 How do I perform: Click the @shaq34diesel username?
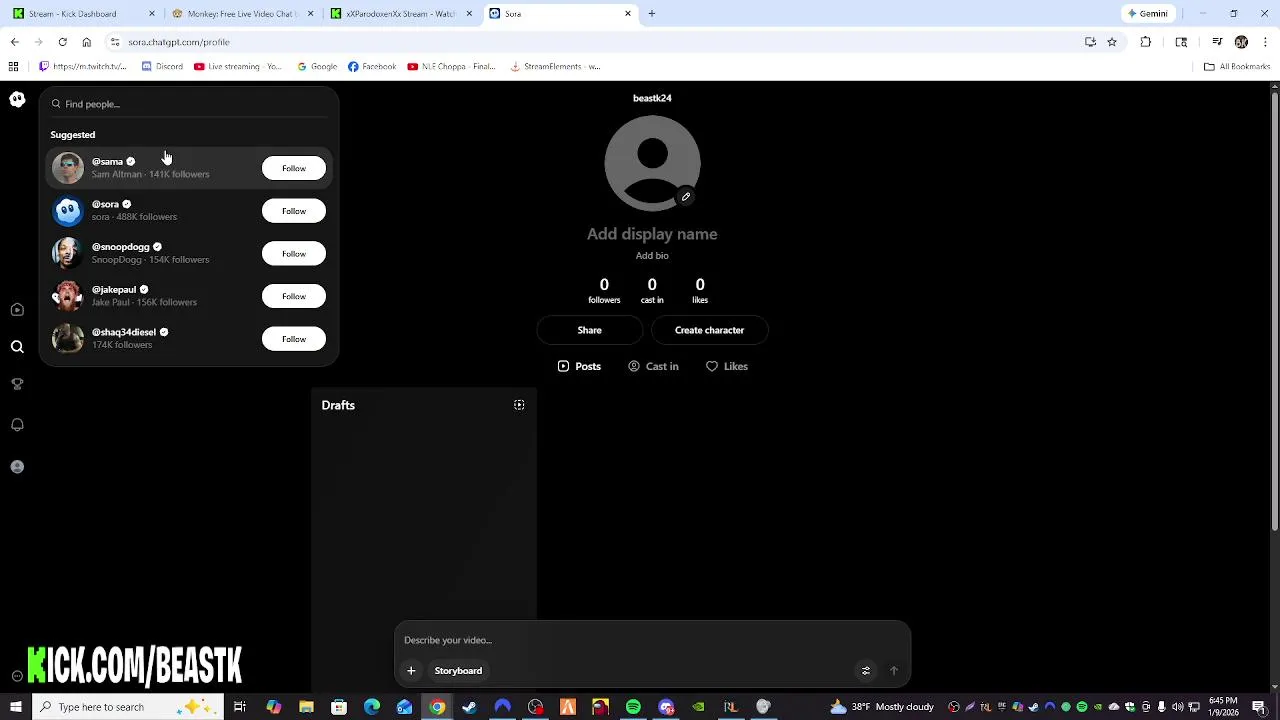coord(124,332)
